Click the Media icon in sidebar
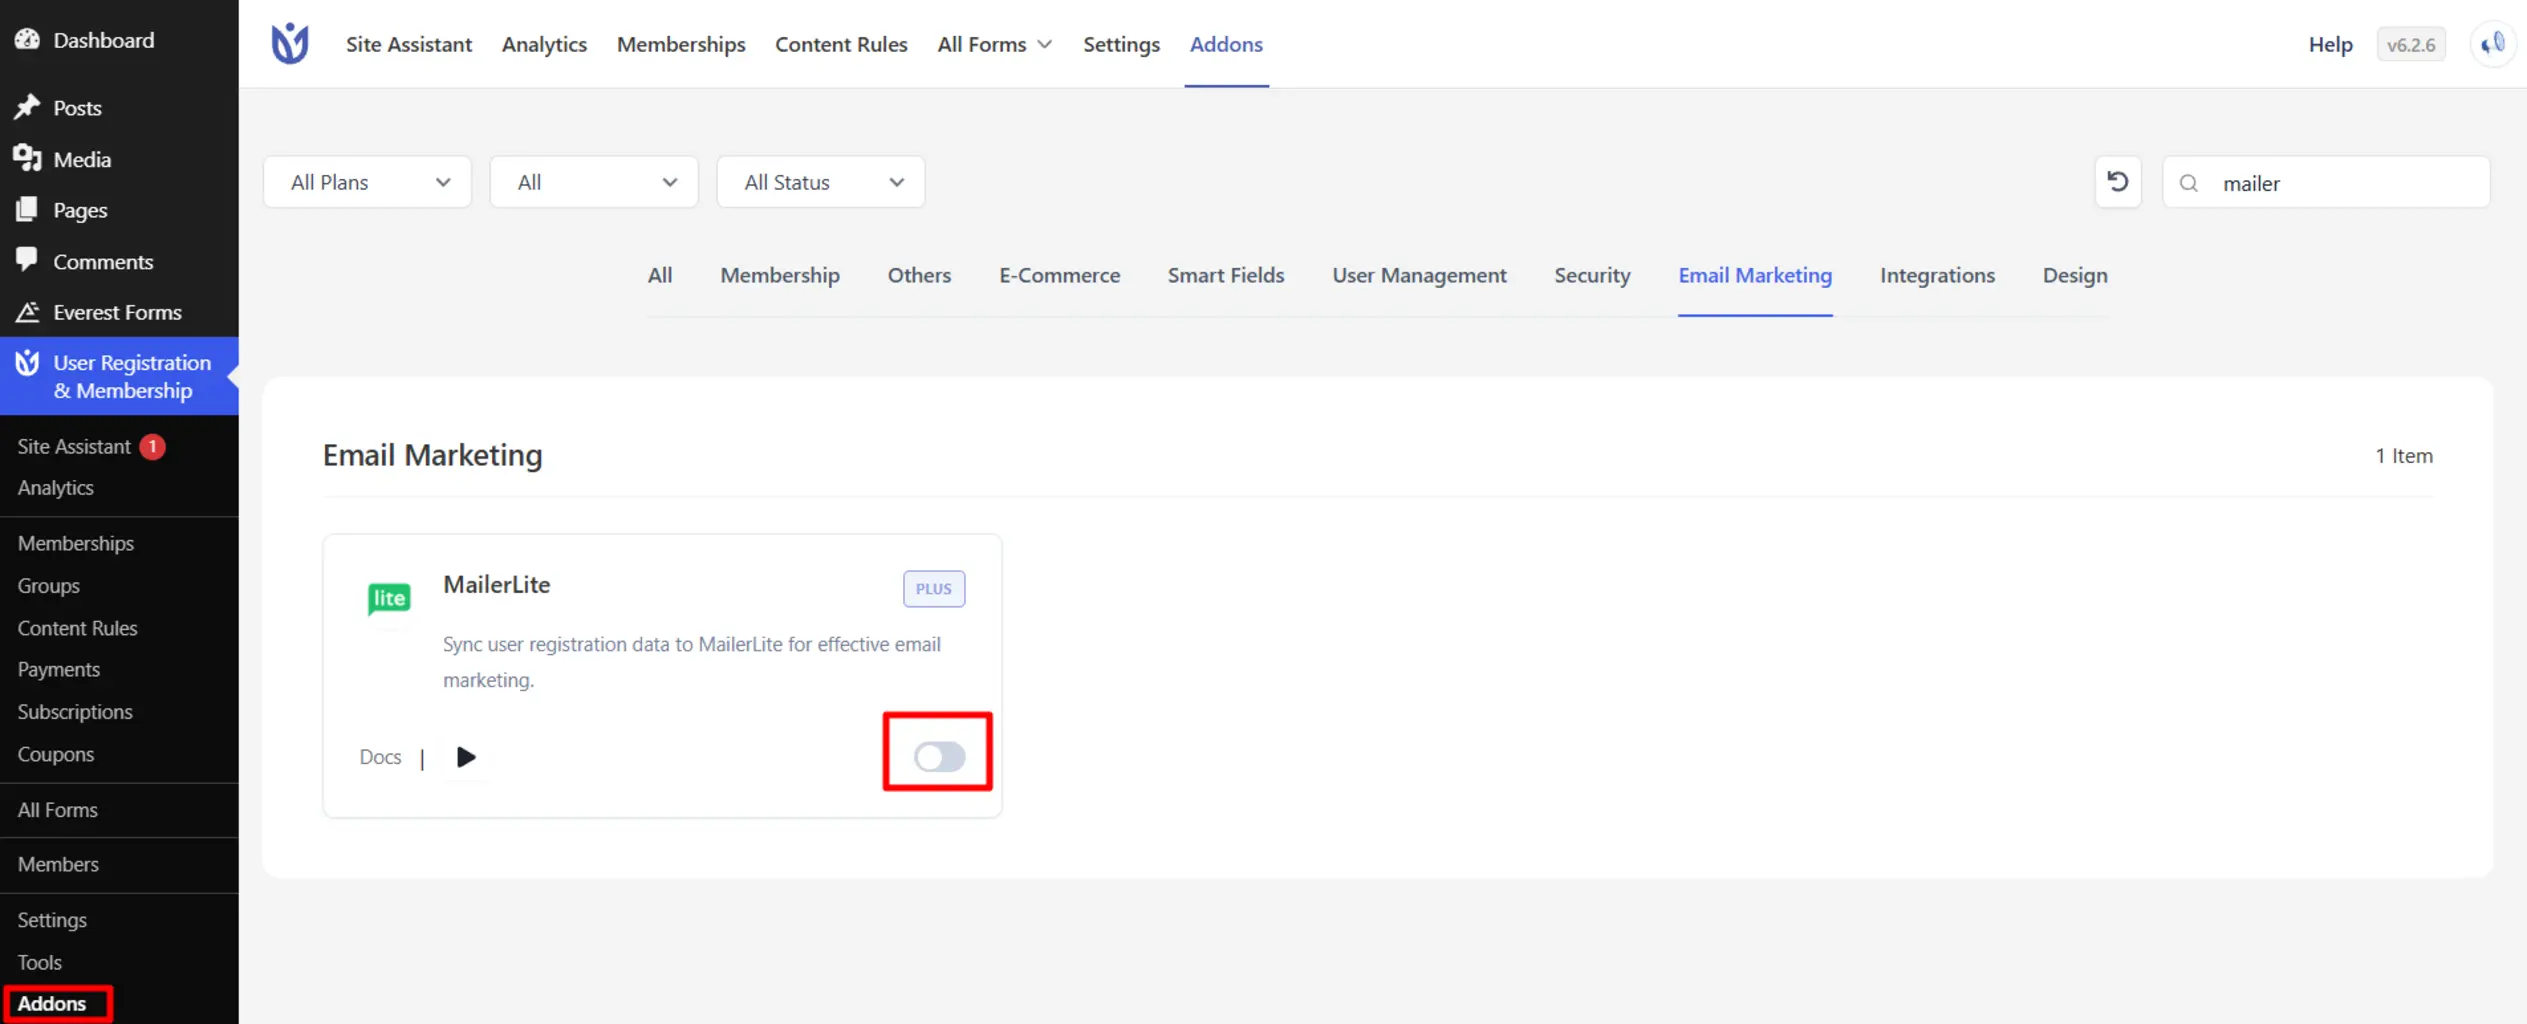 coord(27,159)
